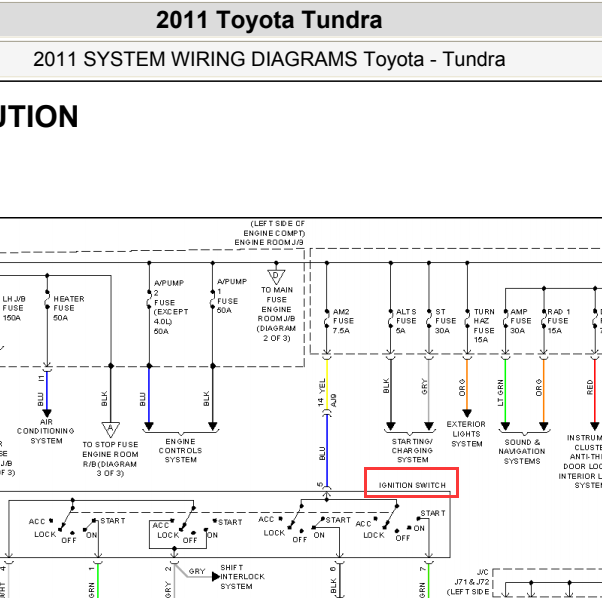Click the 'LH J/B FUSE 150A' label
Screen dimensions: 602x598
pyautogui.click(x=13, y=308)
